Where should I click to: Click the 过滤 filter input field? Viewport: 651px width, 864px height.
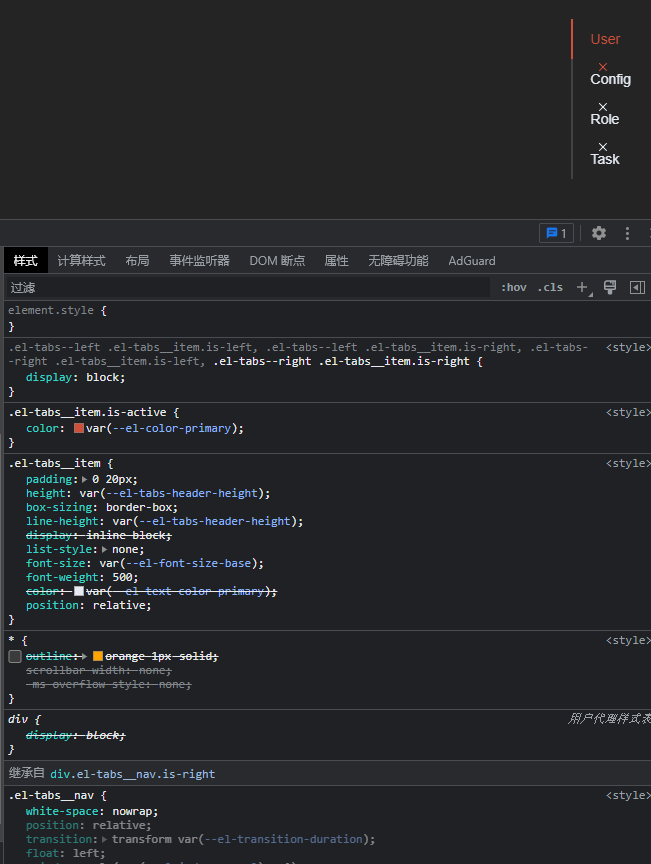[x=100, y=287]
